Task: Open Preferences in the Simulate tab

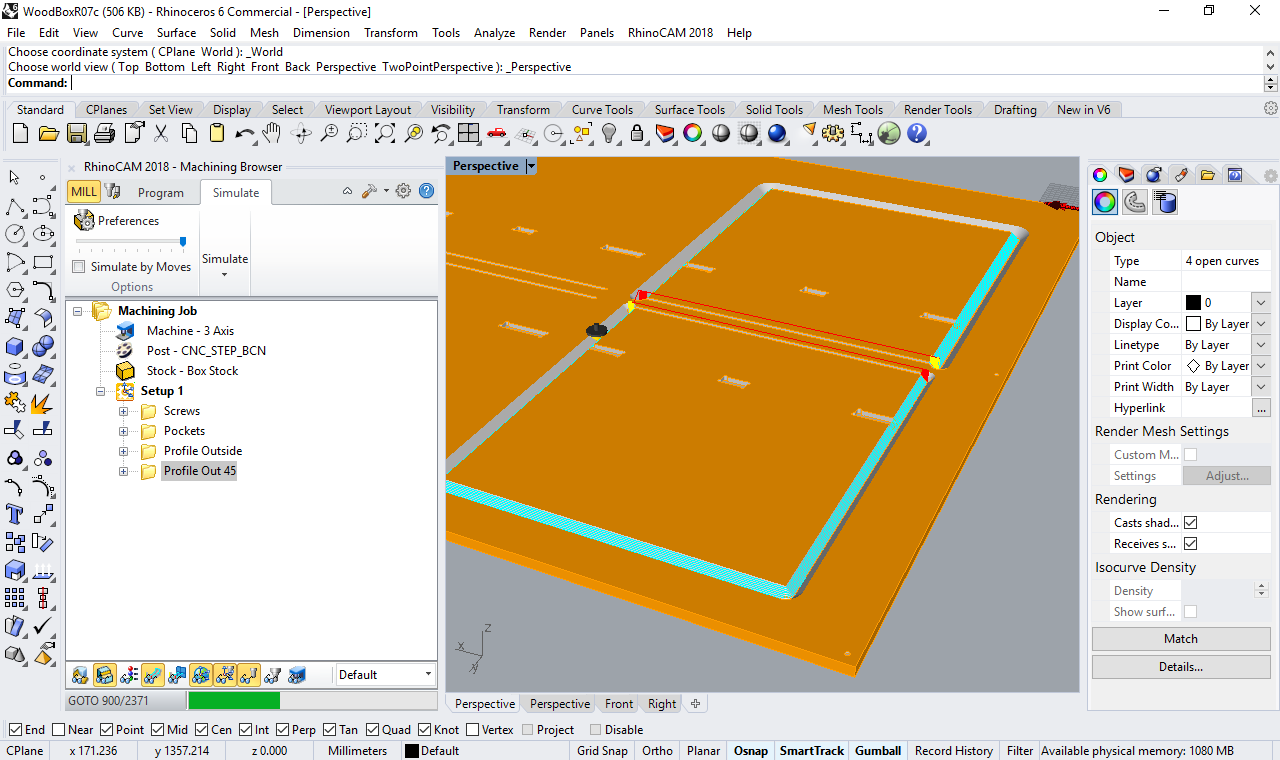Action: 117,221
